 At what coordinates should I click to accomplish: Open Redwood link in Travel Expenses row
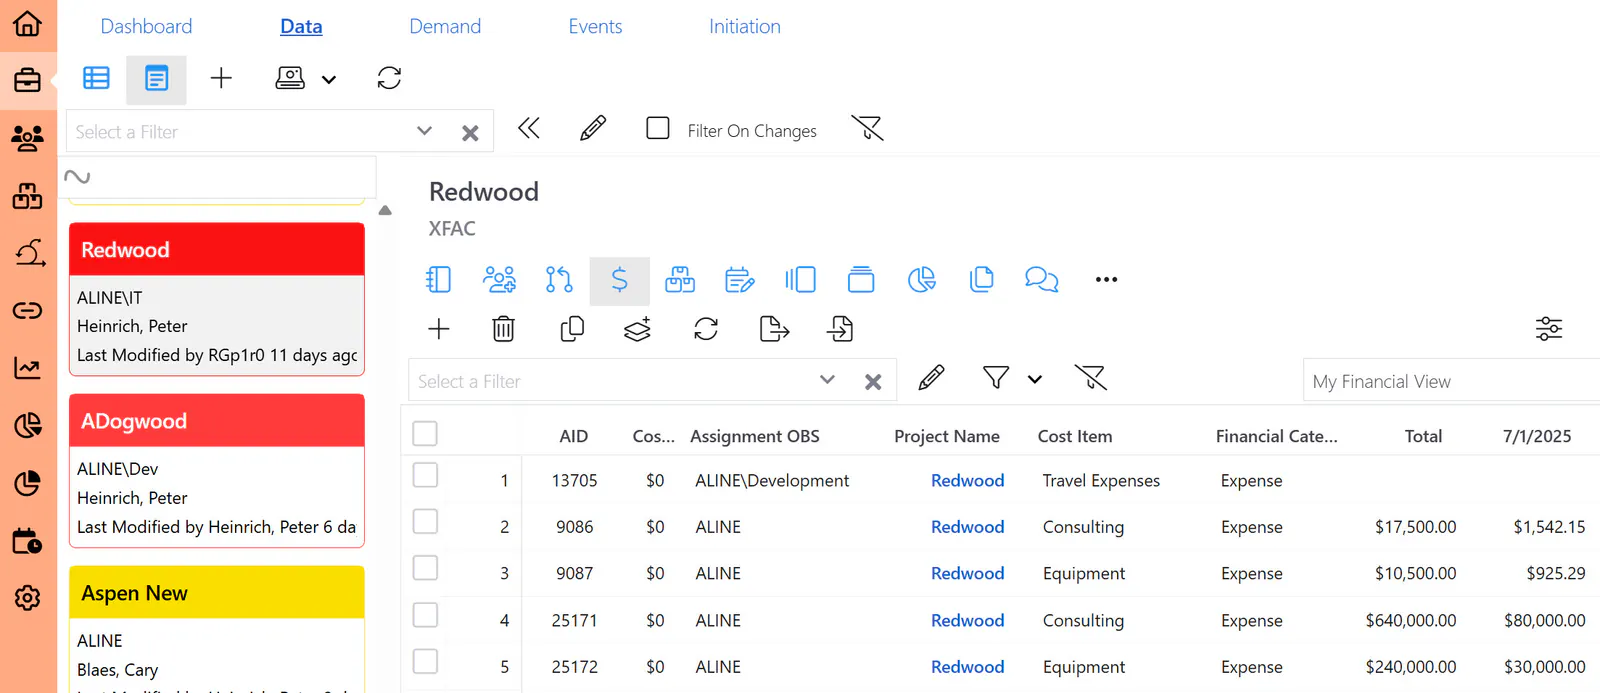pos(967,481)
